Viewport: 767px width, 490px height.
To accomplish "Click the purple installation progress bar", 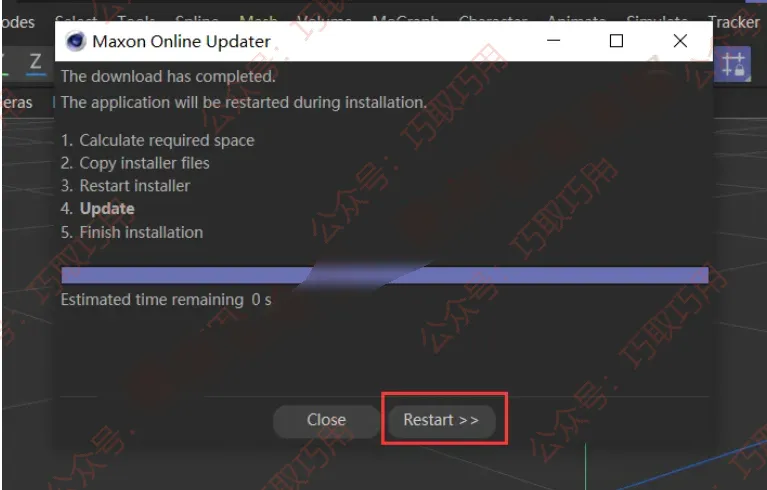I will click(384, 275).
